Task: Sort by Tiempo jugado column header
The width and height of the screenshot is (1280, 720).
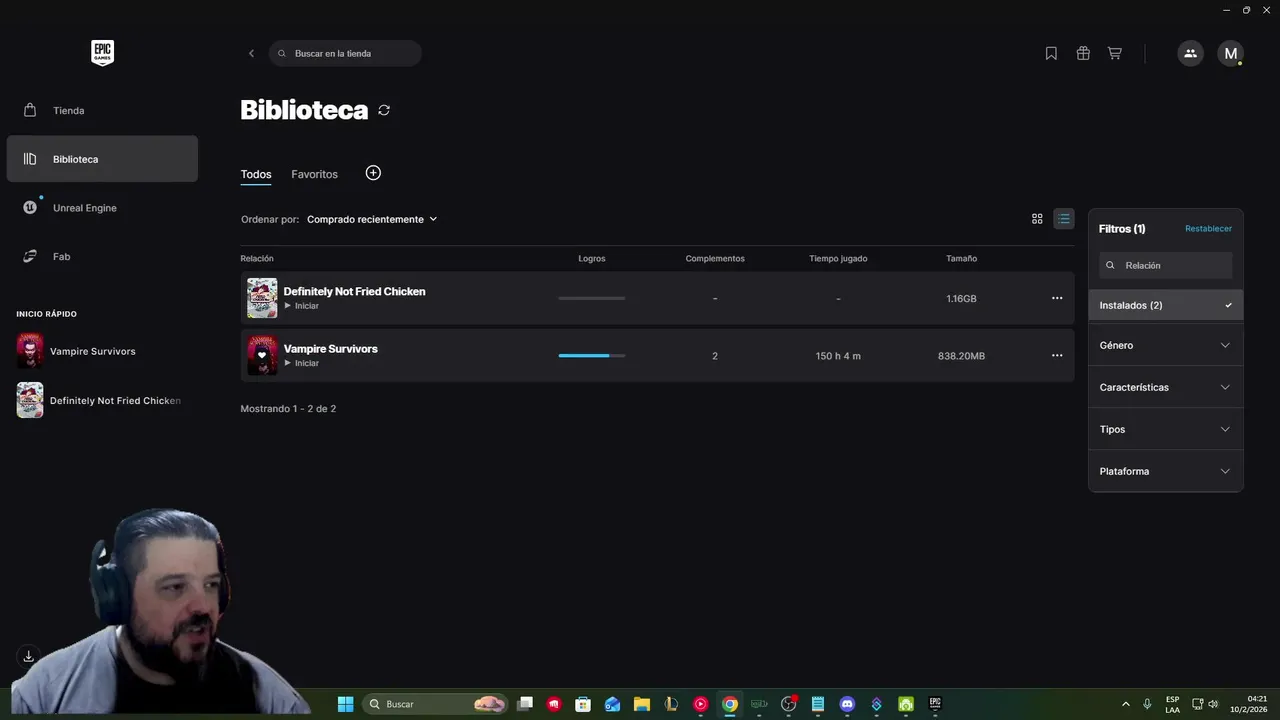Action: [x=838, y=258]
